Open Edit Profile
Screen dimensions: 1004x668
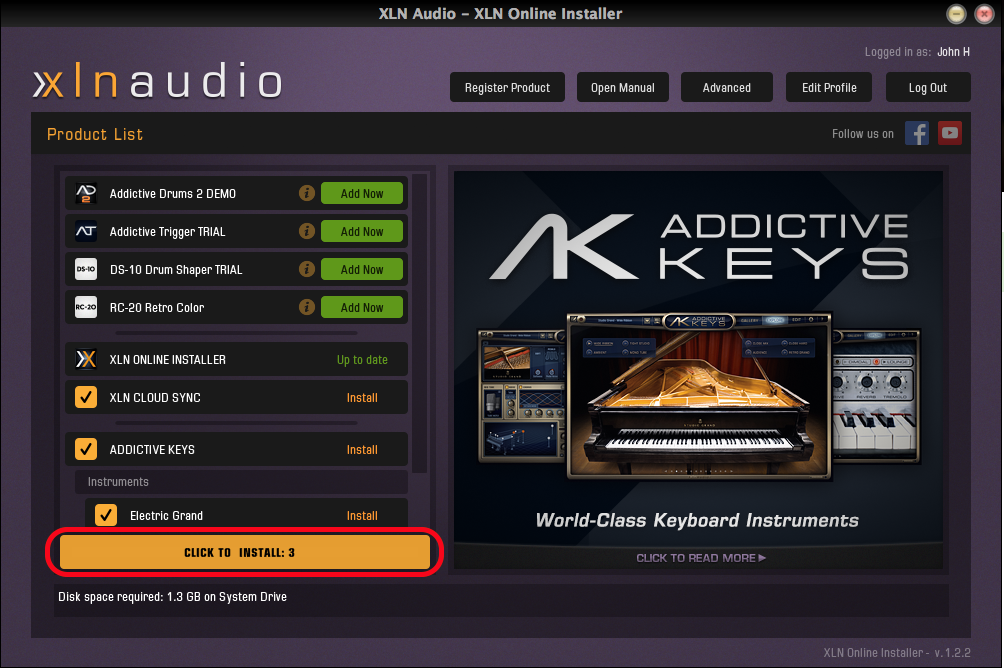pos(829,87)
